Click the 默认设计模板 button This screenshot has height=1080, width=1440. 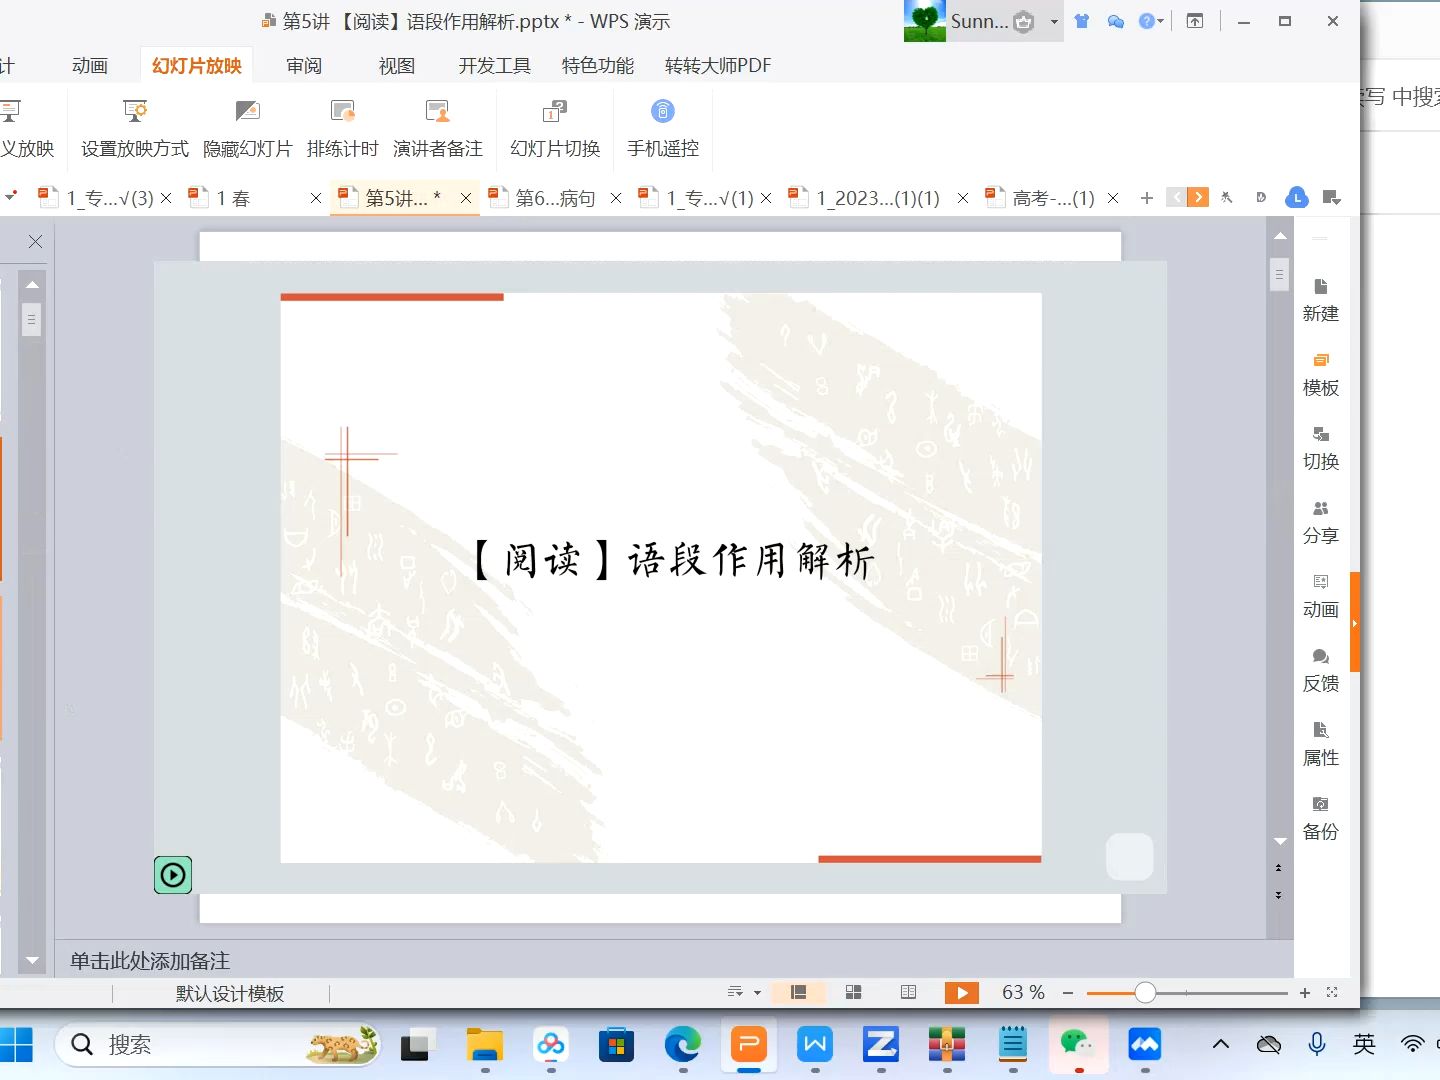click(227, 993)
